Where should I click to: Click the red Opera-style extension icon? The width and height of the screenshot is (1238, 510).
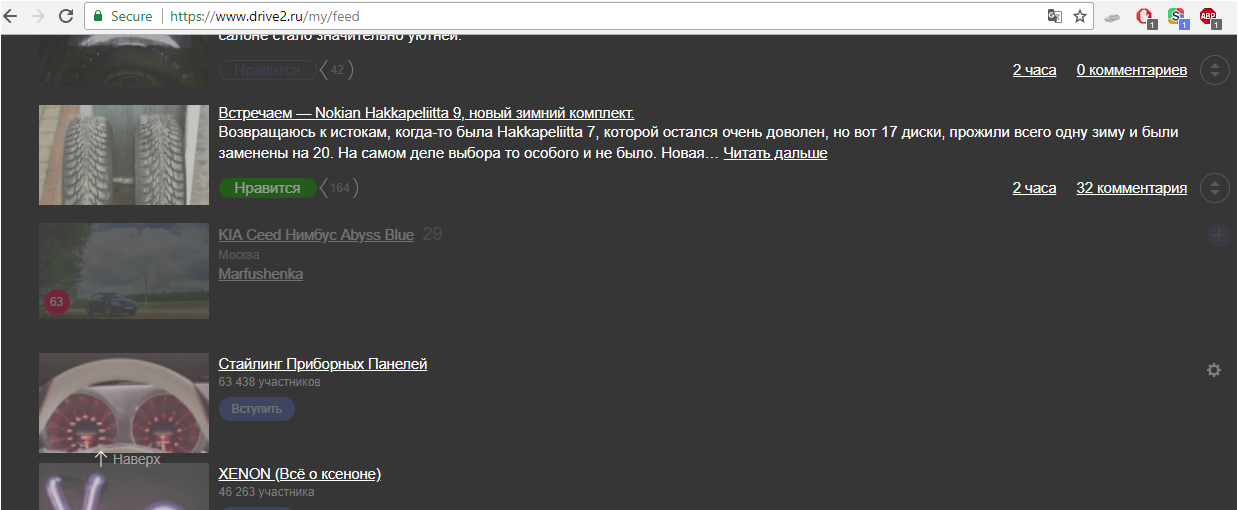pos(1145,16)
